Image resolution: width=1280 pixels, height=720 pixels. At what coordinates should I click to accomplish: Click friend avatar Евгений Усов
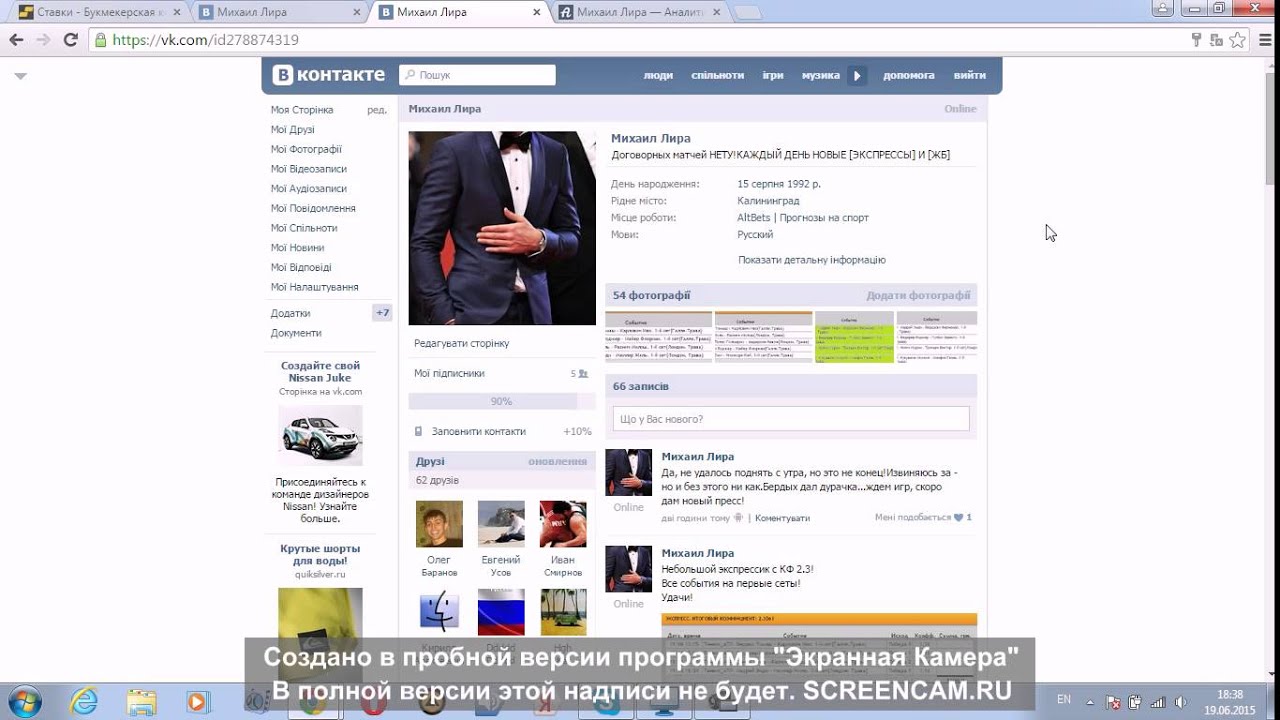click(501, 524)
